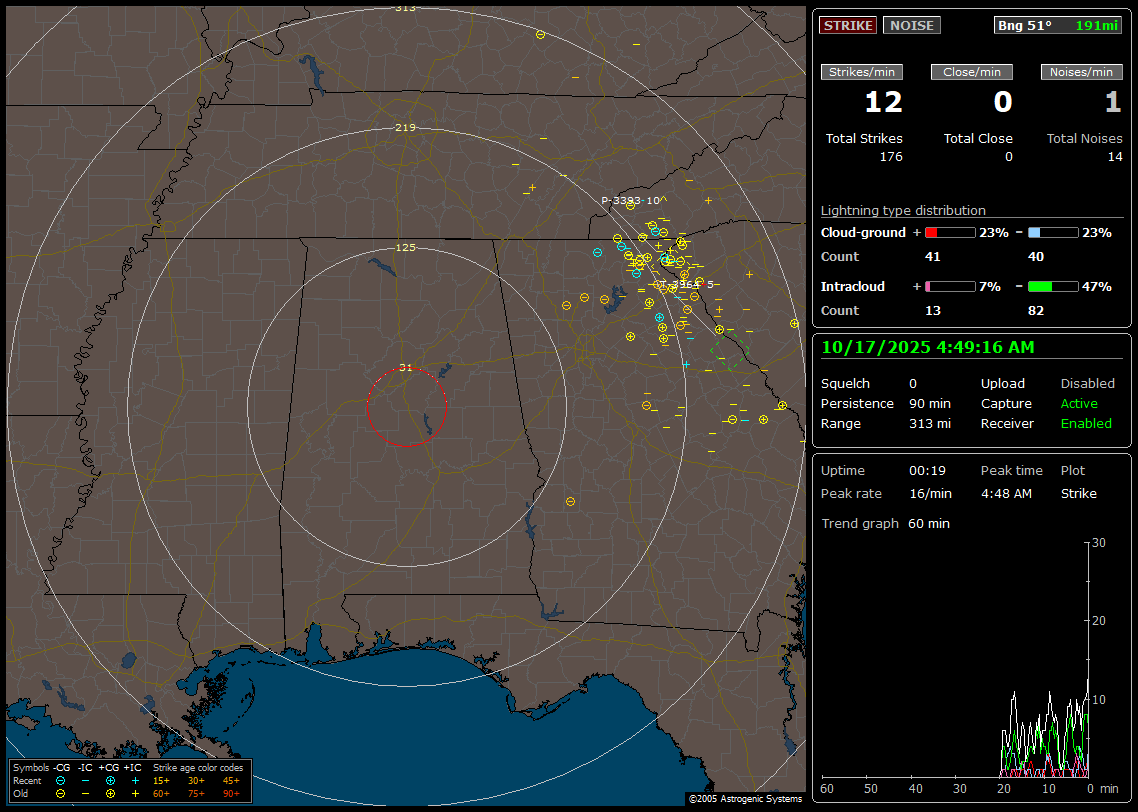Select the Close/min counter button
1138x812 pixels.
972,72
